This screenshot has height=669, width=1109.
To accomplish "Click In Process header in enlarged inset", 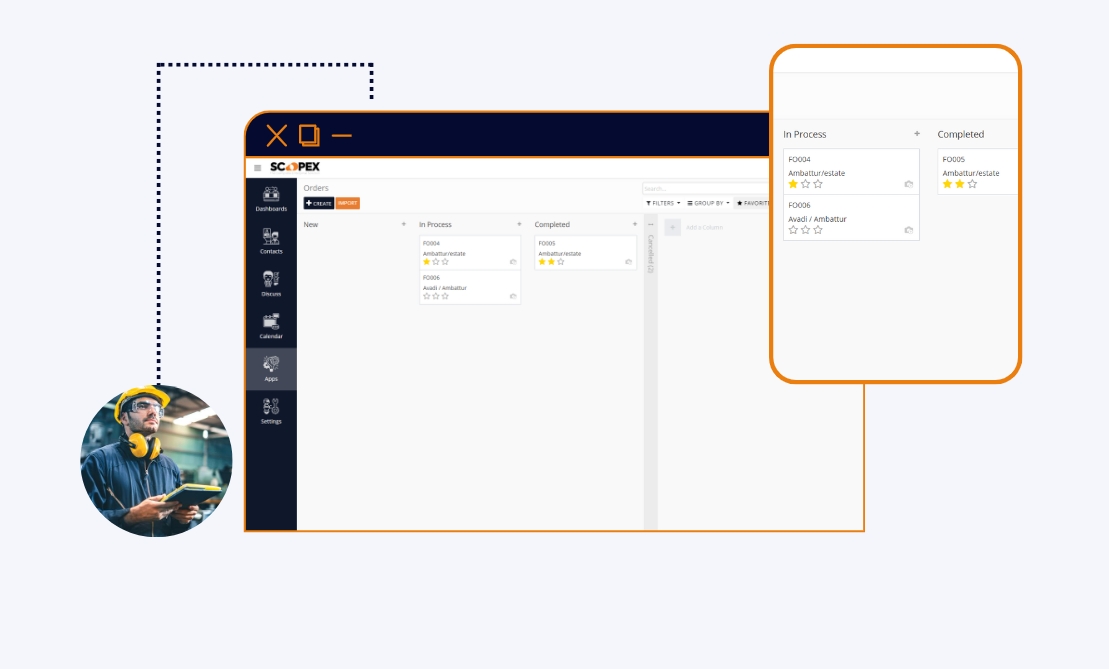I will click(x=804, y=134).
